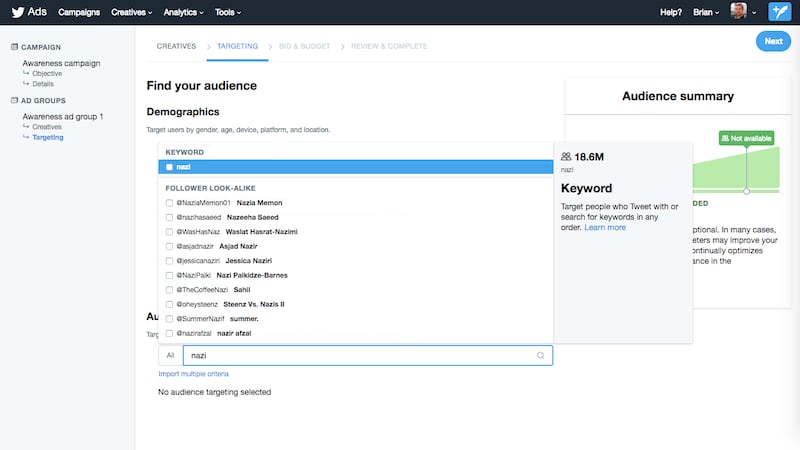Click the Not available audience badge
Image resolution: width=800 pixels, height=450 pixels.
(x=746, y=138)
